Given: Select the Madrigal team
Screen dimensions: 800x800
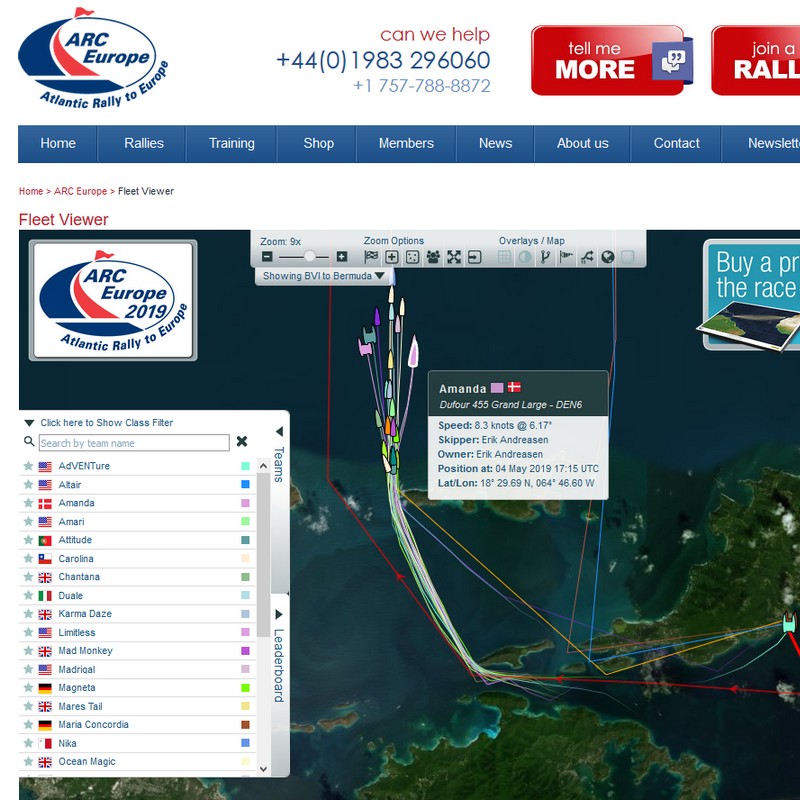Looking at the screenshot, I should click(137, 669).
